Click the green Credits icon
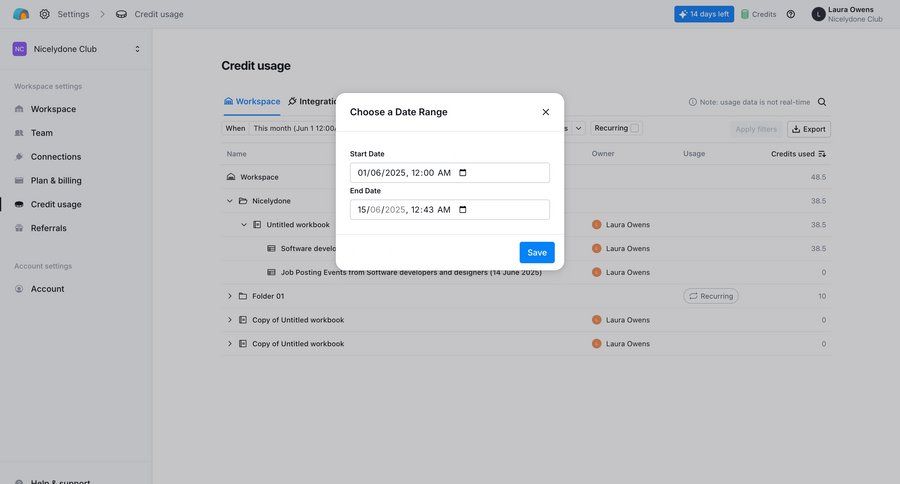900x484 pixels. click(744, 14)
